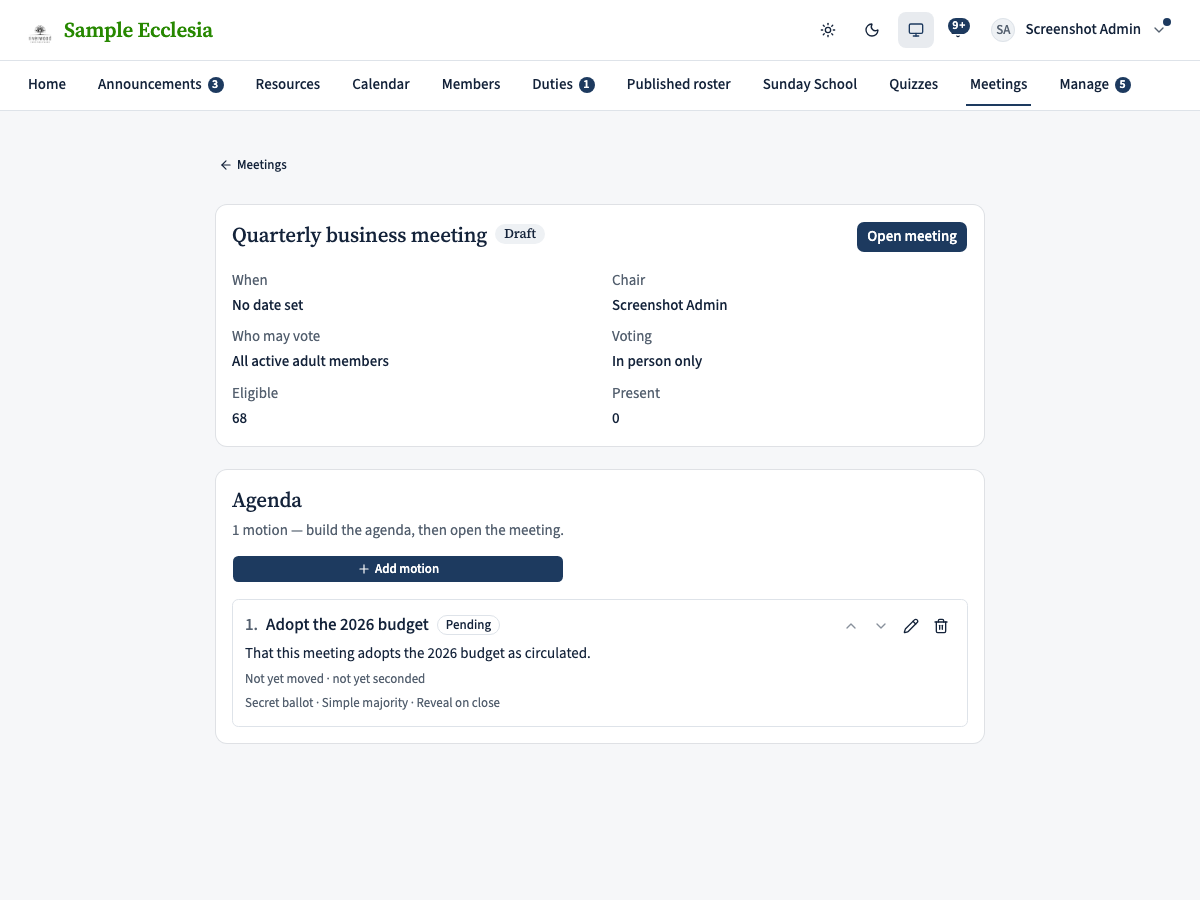Switch to dark theme moon icon

tap(872, 30)
